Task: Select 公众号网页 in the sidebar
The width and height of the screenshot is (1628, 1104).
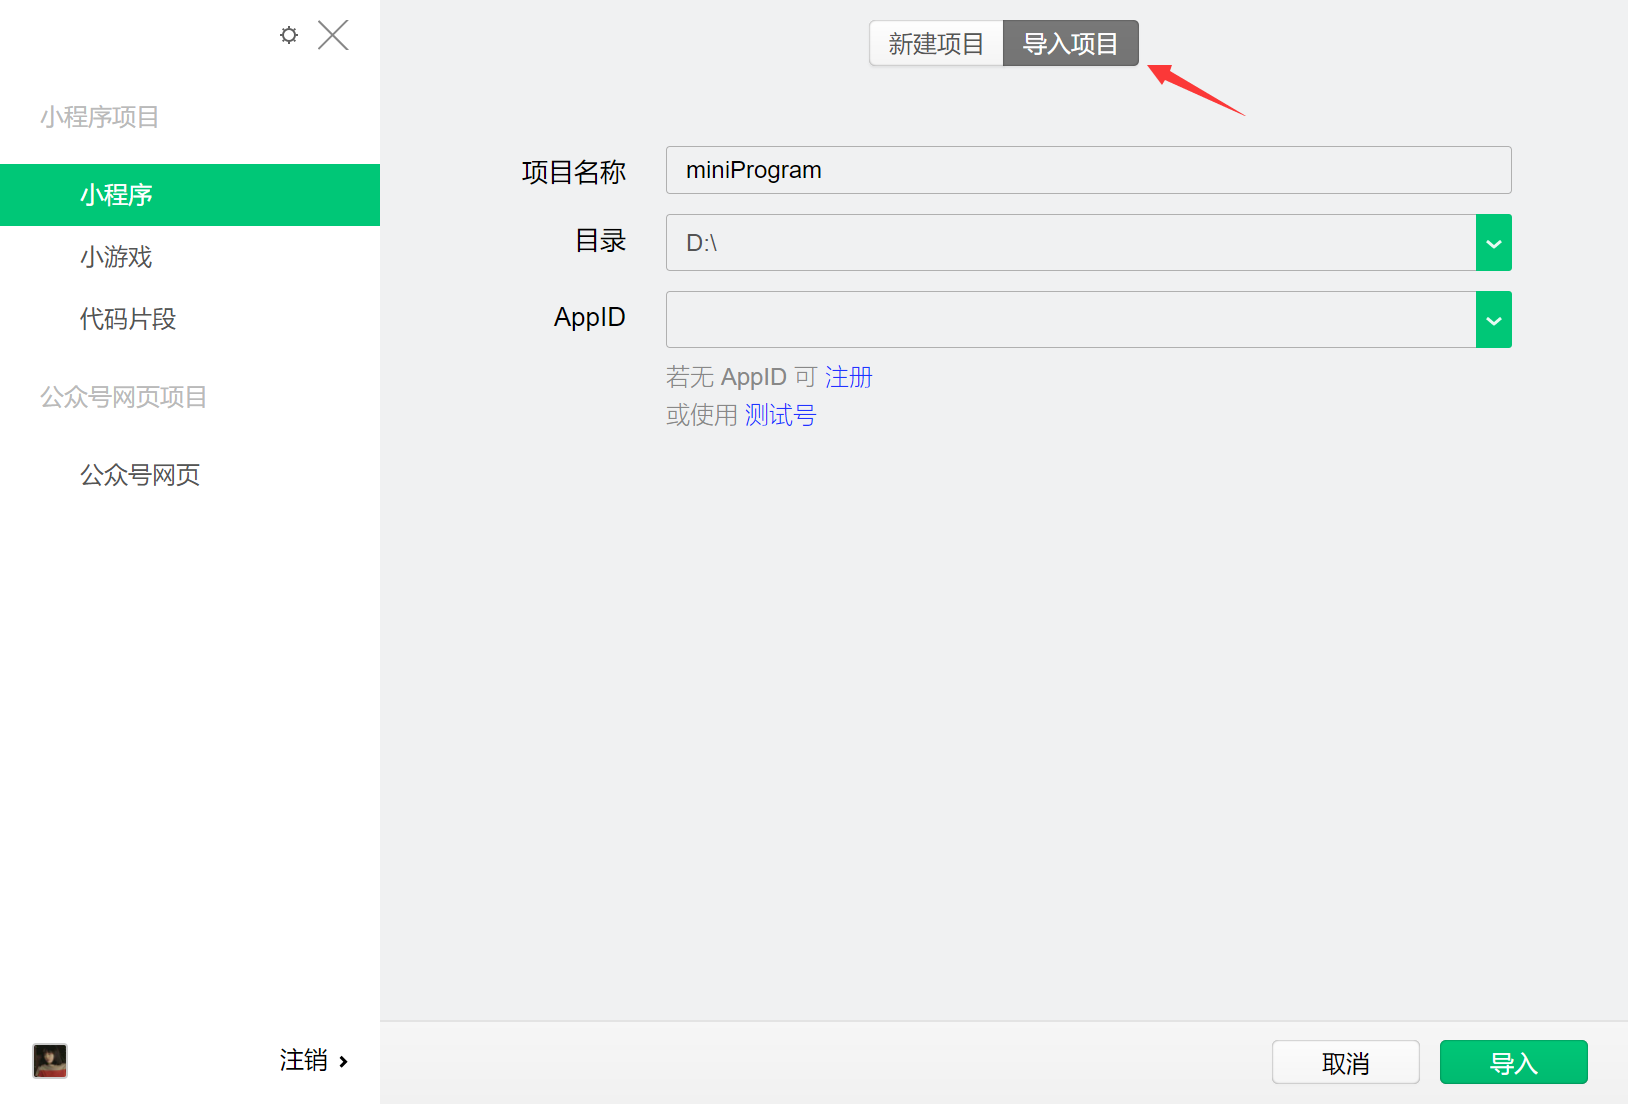Action: point(190,475)
